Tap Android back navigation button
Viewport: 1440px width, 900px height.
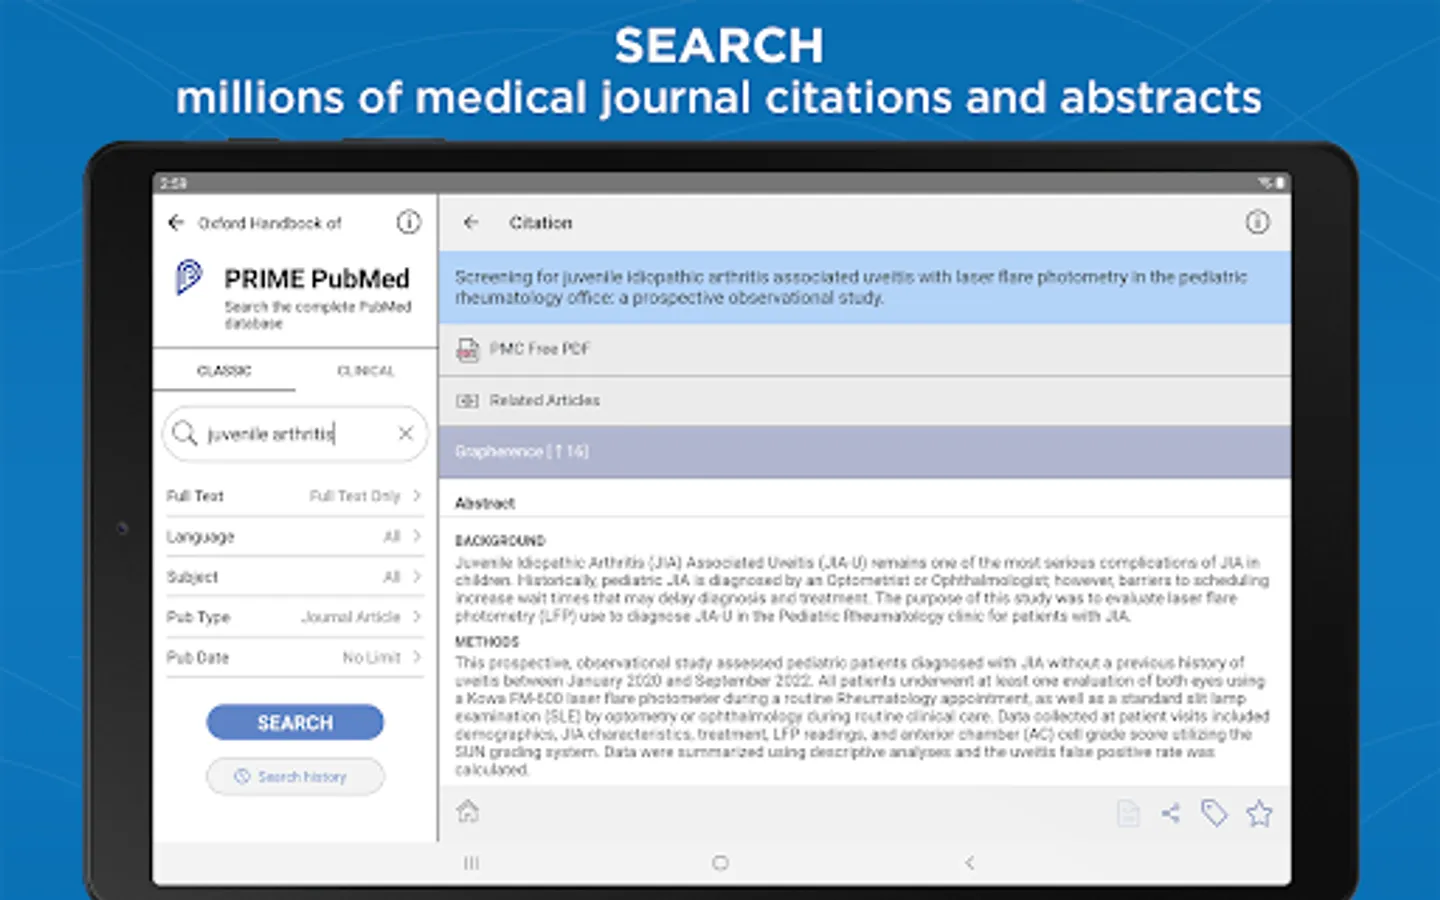pos(969,862)
